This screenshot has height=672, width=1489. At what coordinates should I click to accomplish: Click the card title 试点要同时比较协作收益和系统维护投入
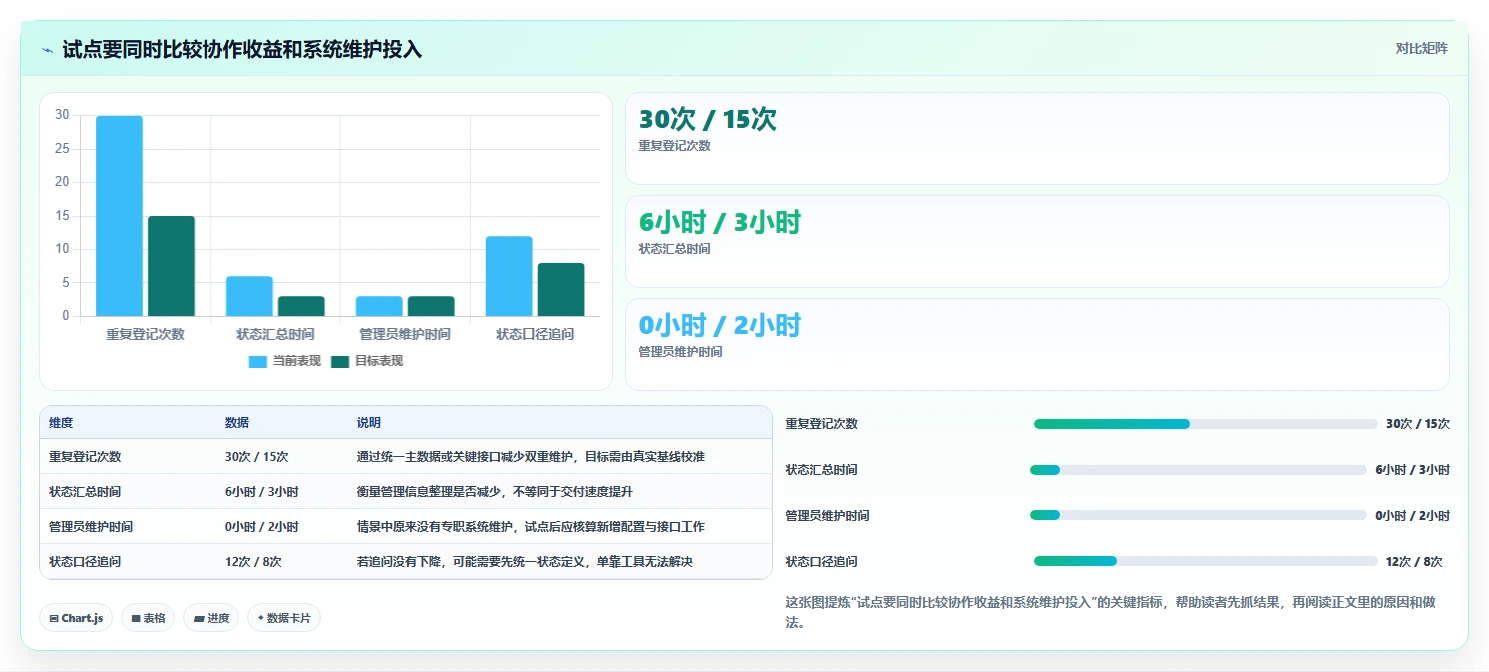242,49
